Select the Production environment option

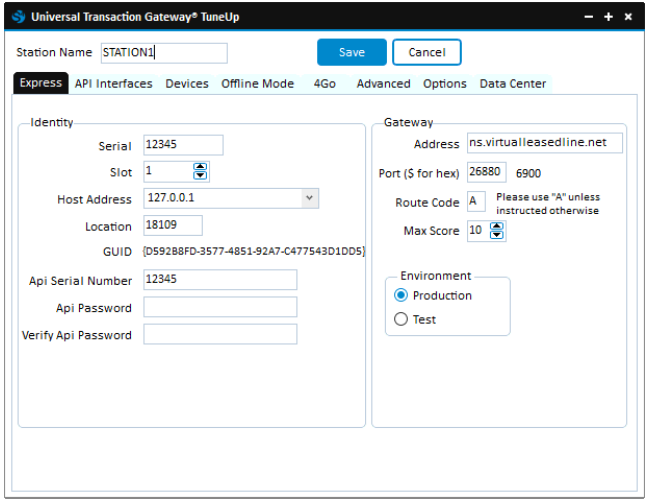(402, 296)
